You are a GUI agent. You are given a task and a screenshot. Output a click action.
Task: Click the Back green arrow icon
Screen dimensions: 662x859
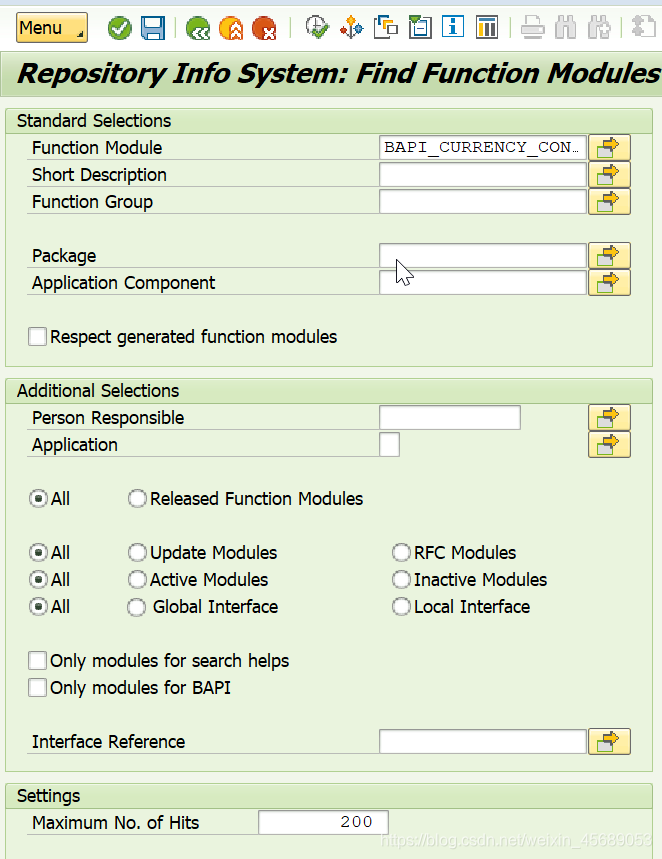tap(197, 28)
